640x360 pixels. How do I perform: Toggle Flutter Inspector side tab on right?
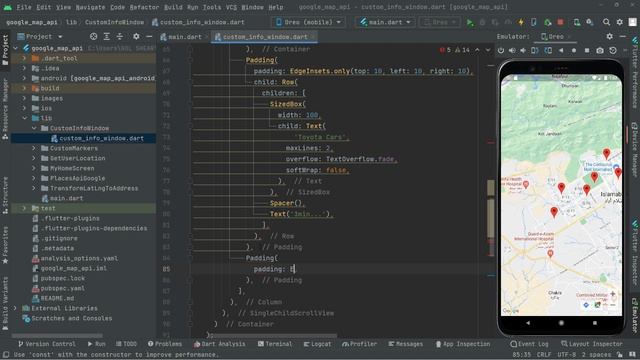(x=635, y=253)
